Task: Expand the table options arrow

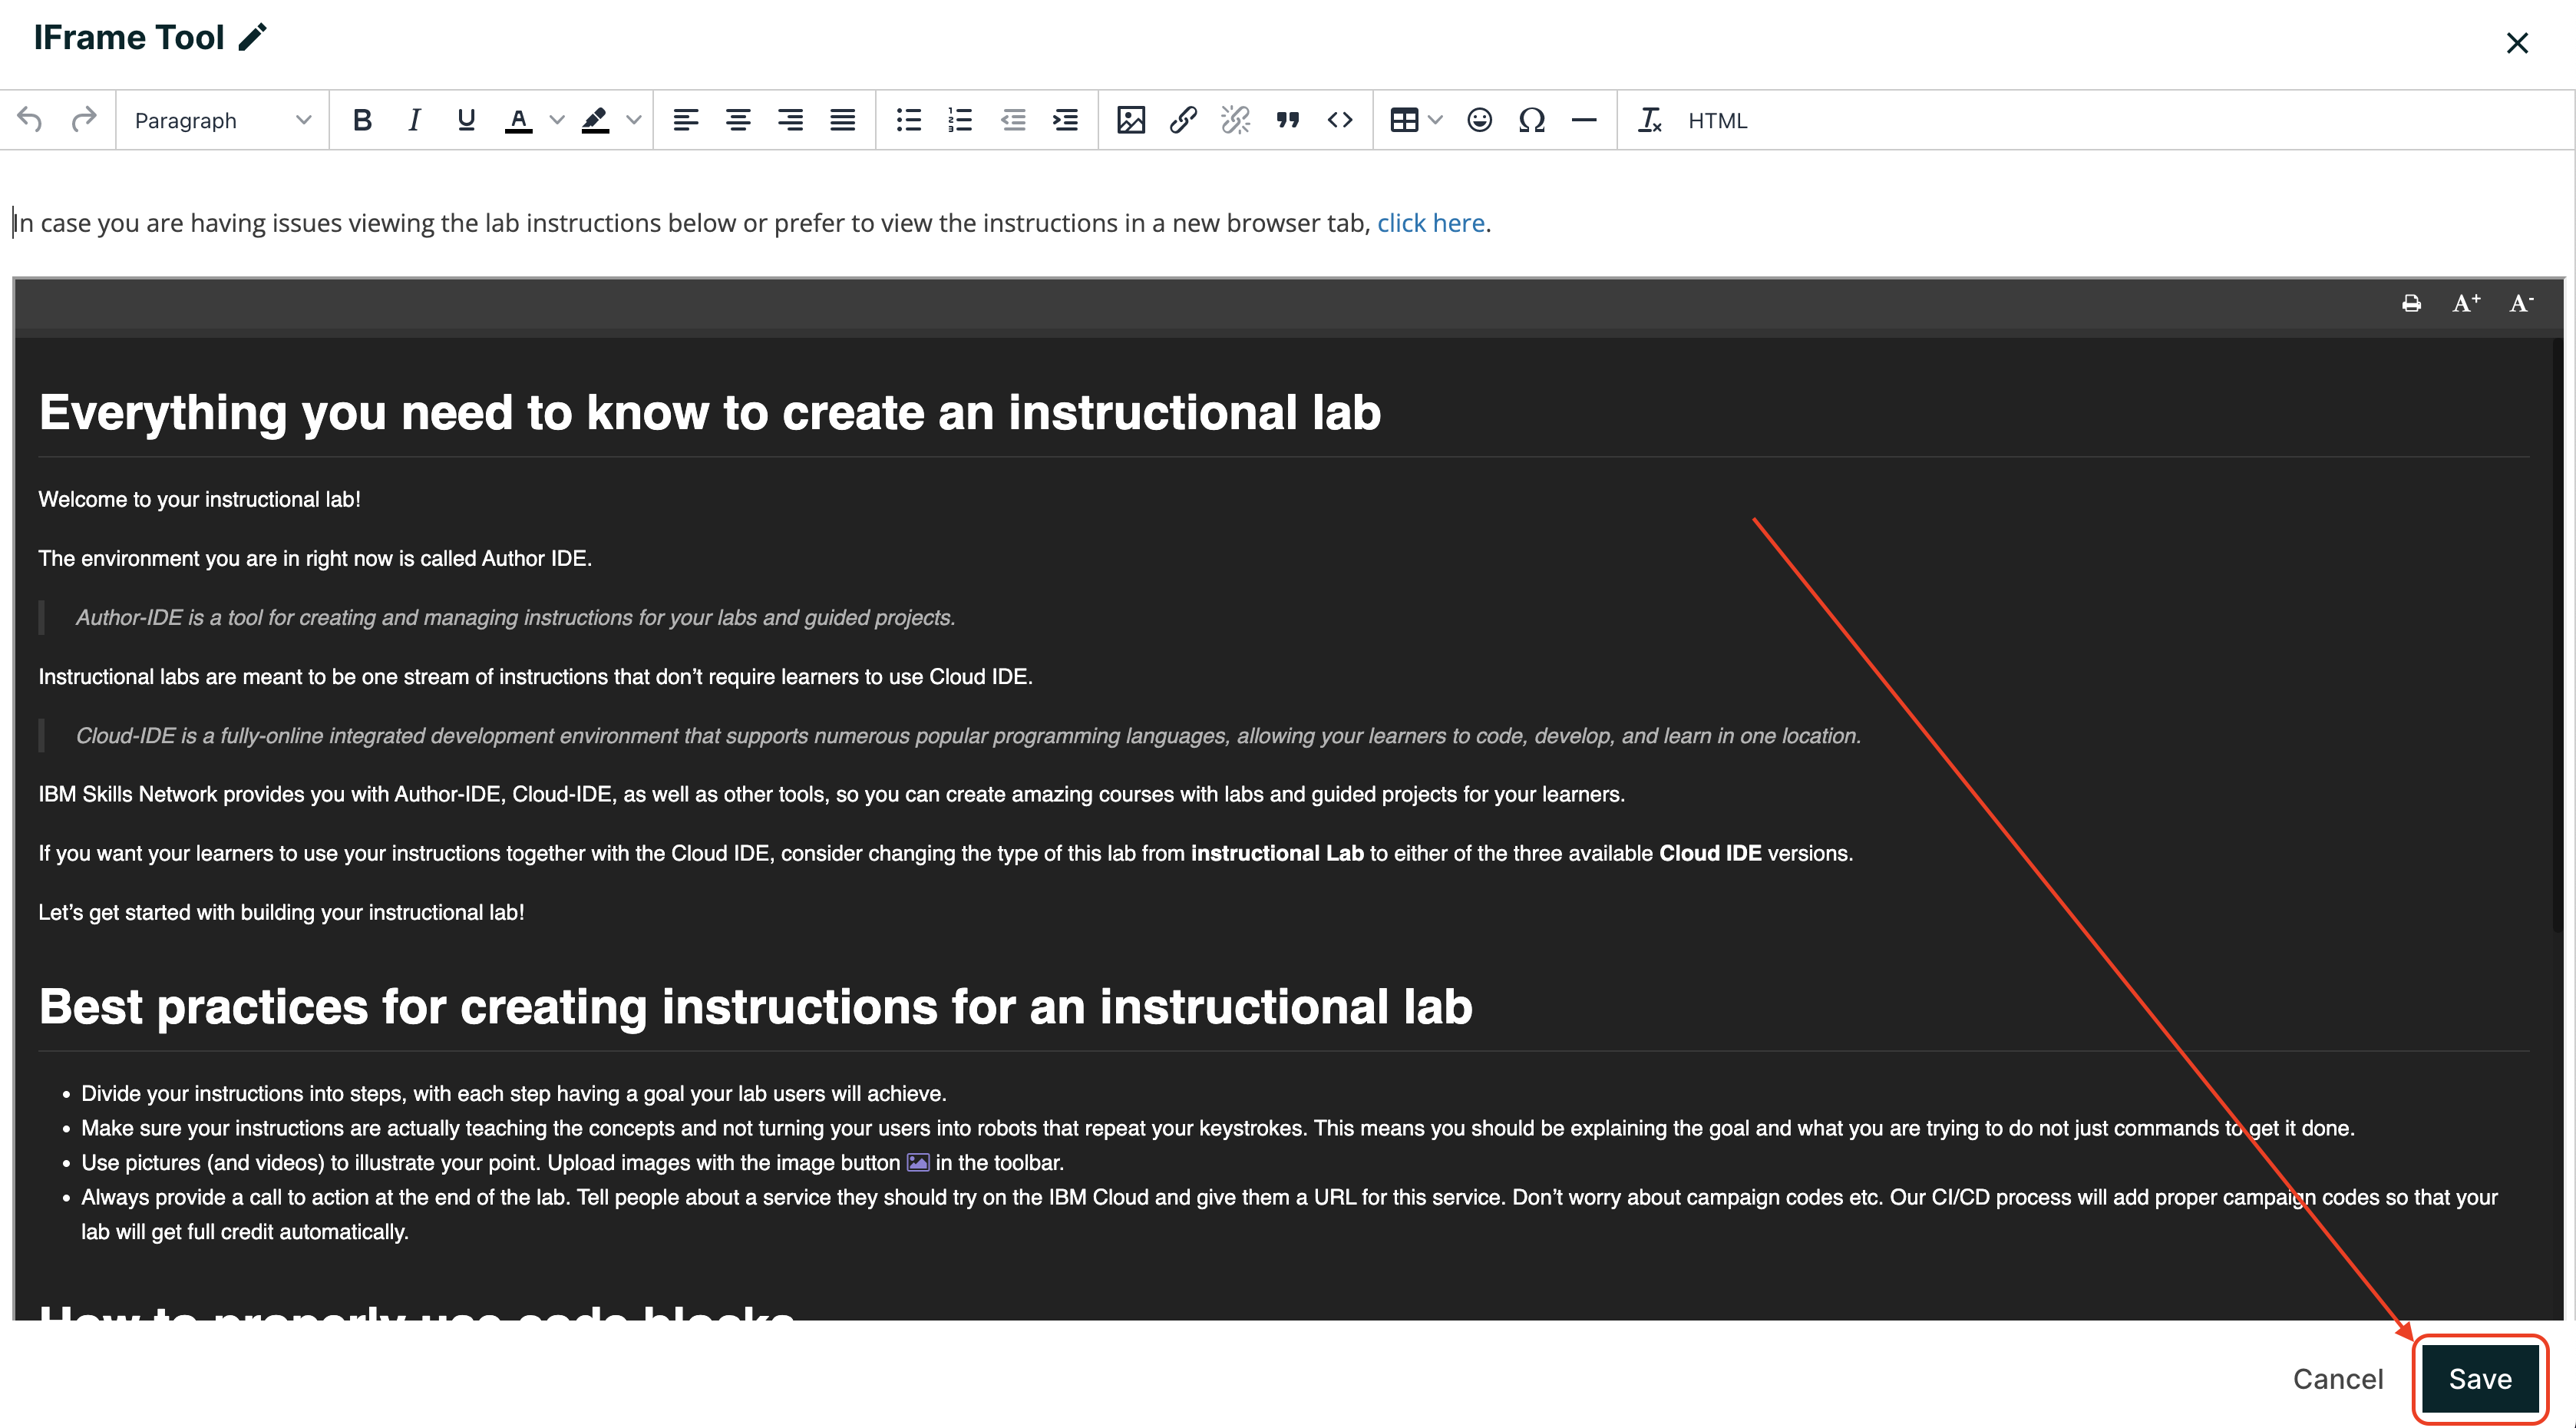Action: (x=1436, y=120)
